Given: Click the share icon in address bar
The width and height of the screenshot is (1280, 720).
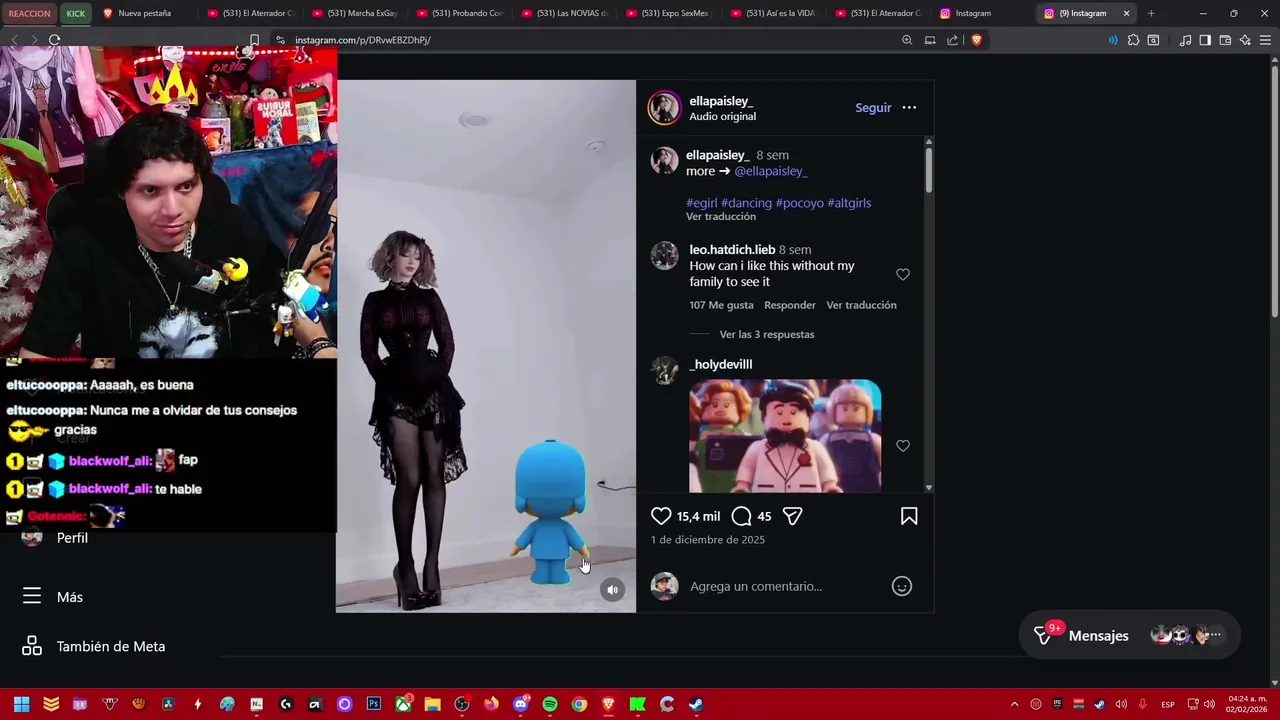Looking at the screenshot, I should [x=952, y=40].
